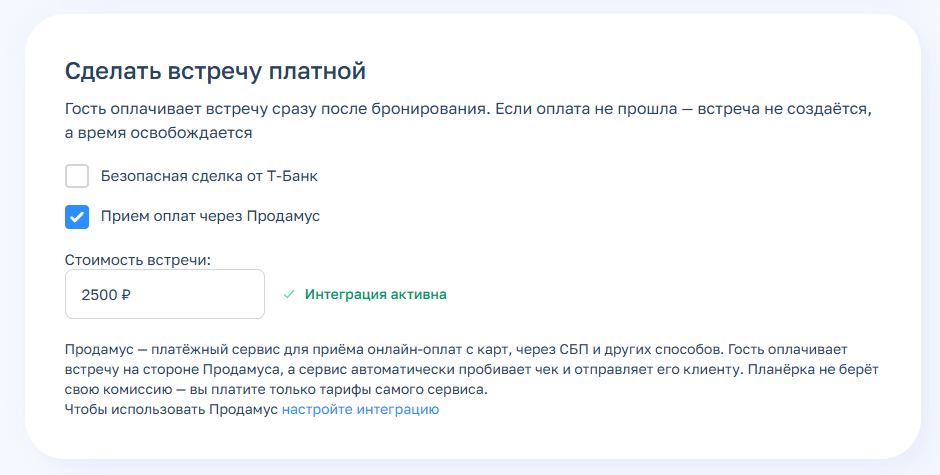Click the Прием оплат через Продамус label text
This screenshot has width=940, height=475.
point(210,216)
